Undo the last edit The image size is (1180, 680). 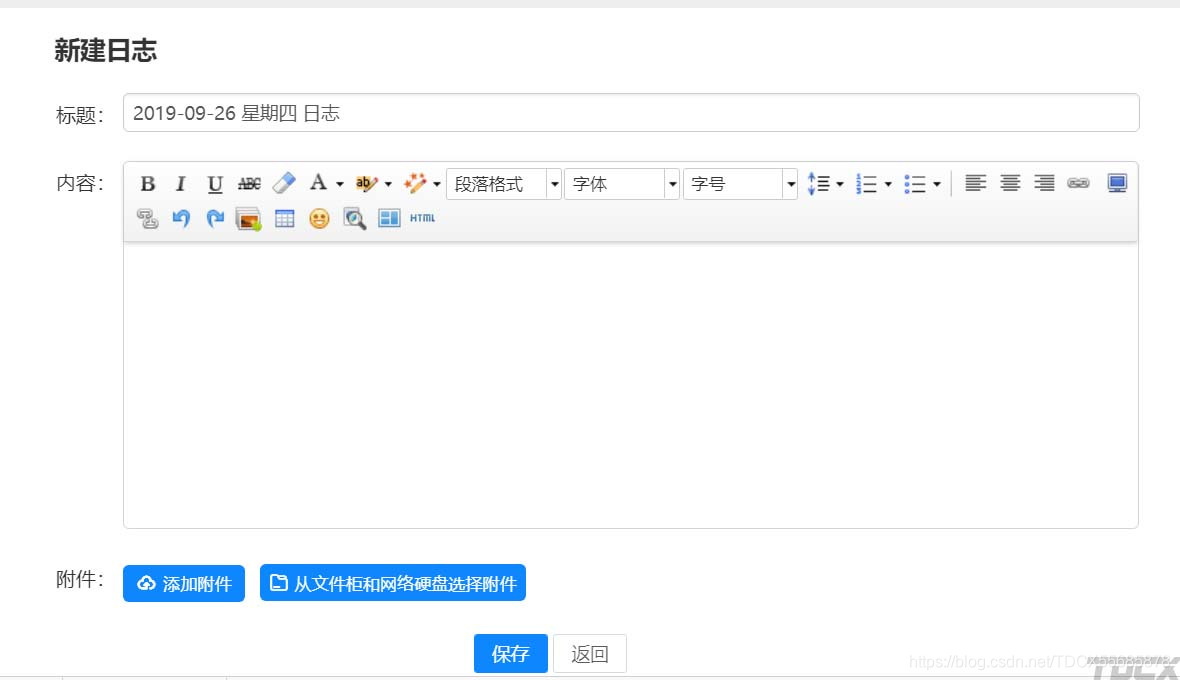click(181, 218)
